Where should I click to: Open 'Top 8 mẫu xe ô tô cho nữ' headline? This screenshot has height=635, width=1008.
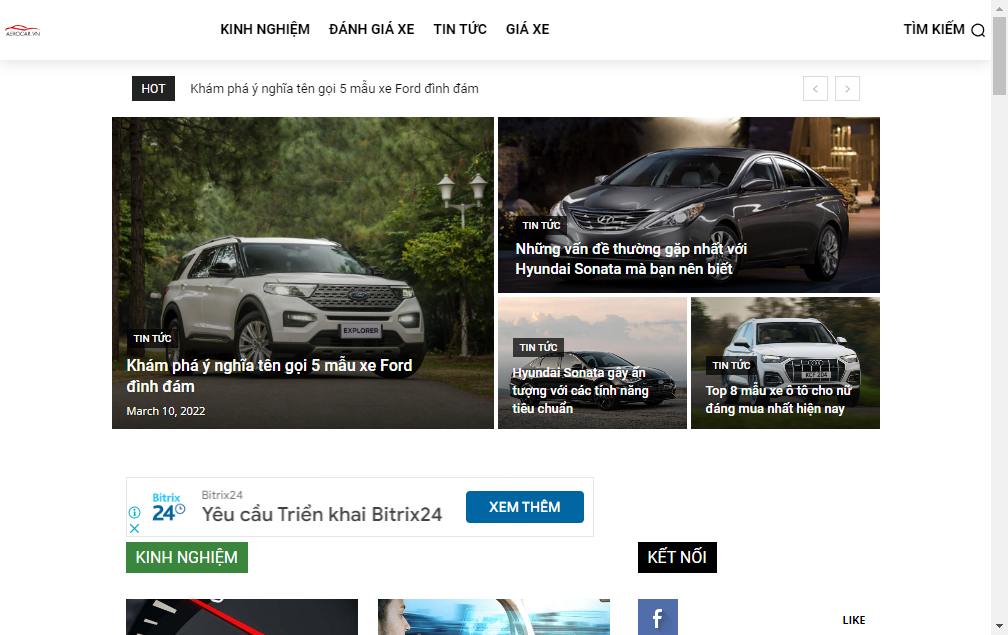778,400
